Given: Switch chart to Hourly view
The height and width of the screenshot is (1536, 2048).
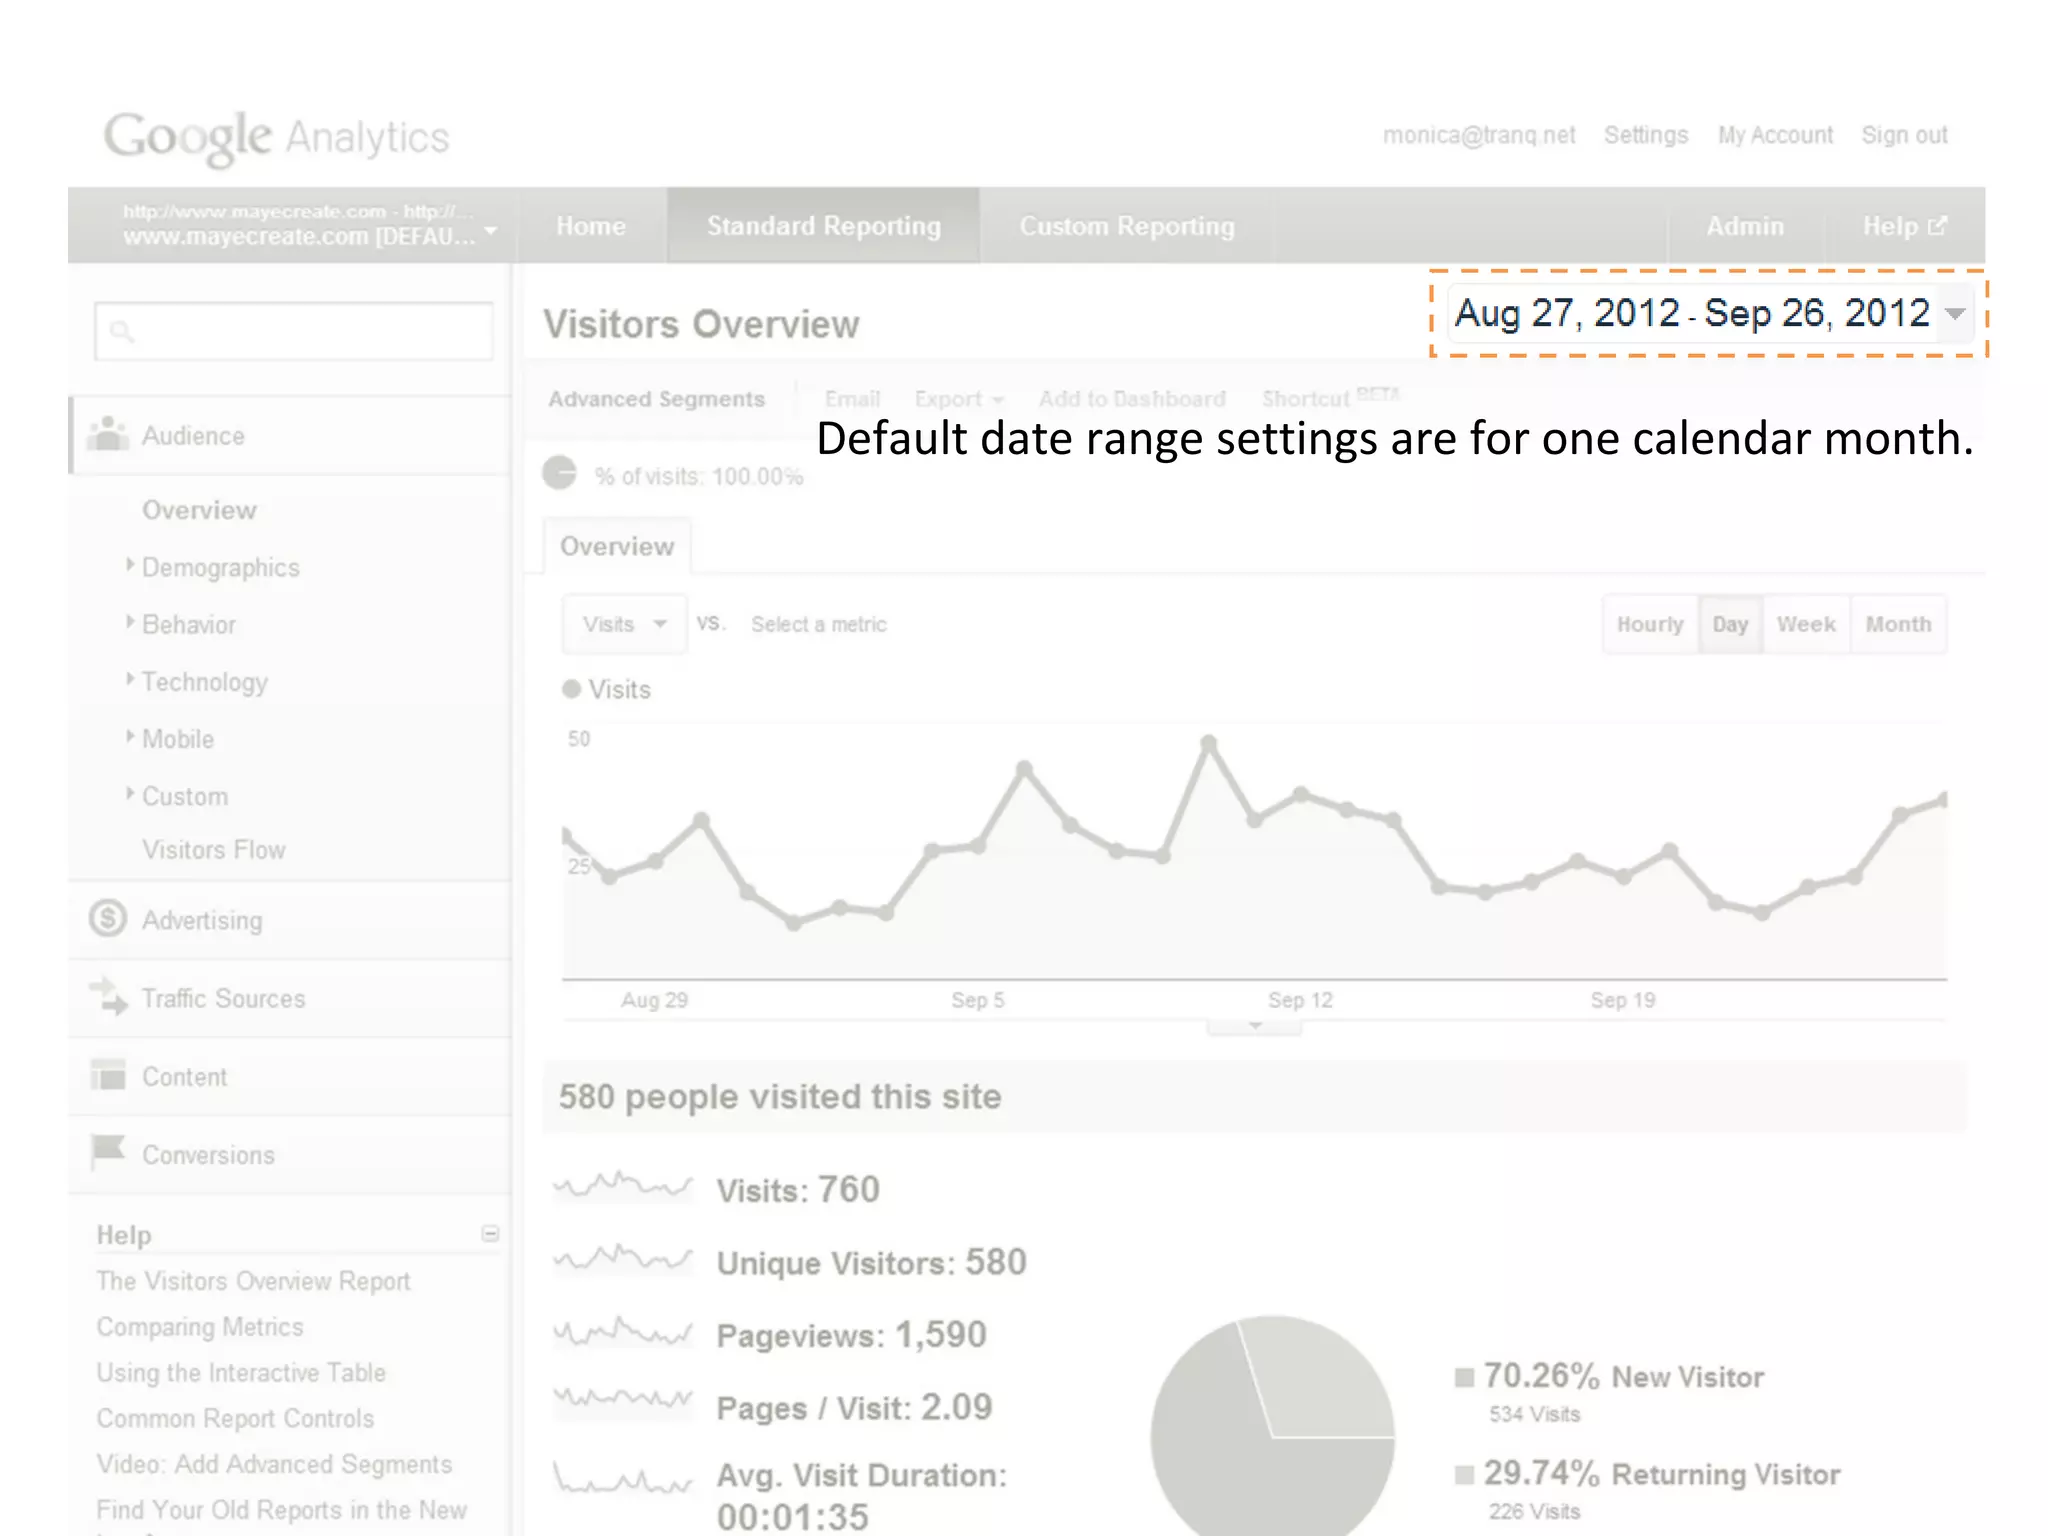Looking at the screenshot, I should [x=1650, y=624].
